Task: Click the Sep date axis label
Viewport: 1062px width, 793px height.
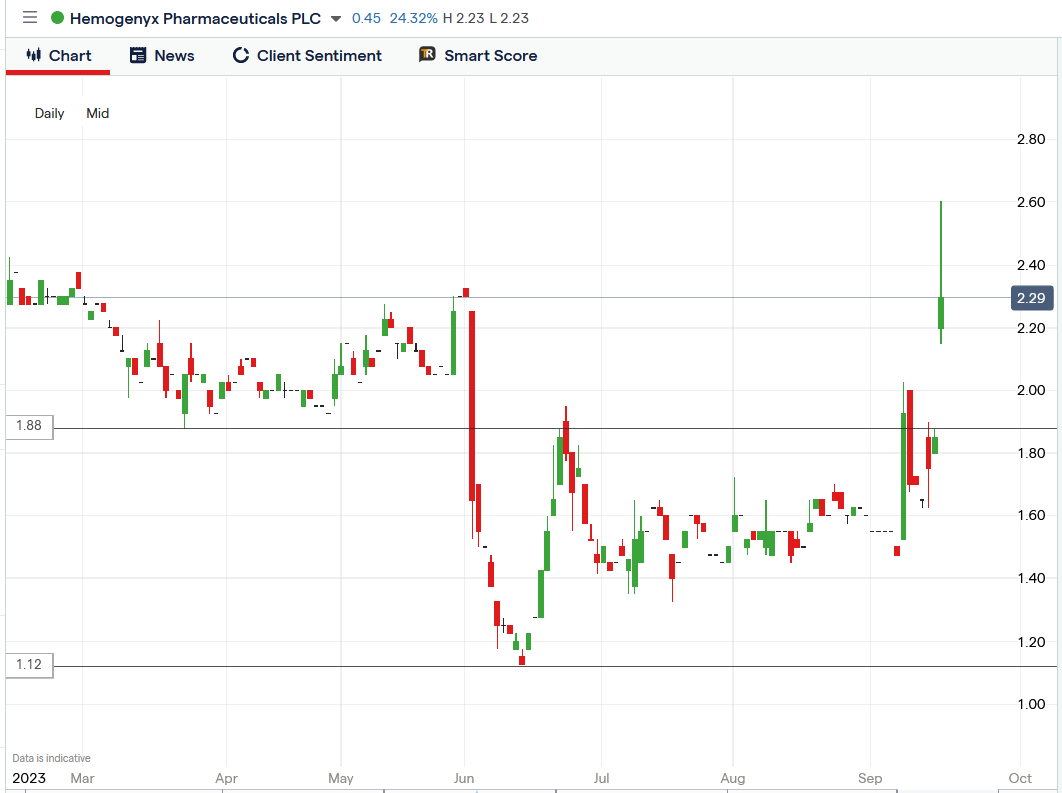Action: pos(870,778)
